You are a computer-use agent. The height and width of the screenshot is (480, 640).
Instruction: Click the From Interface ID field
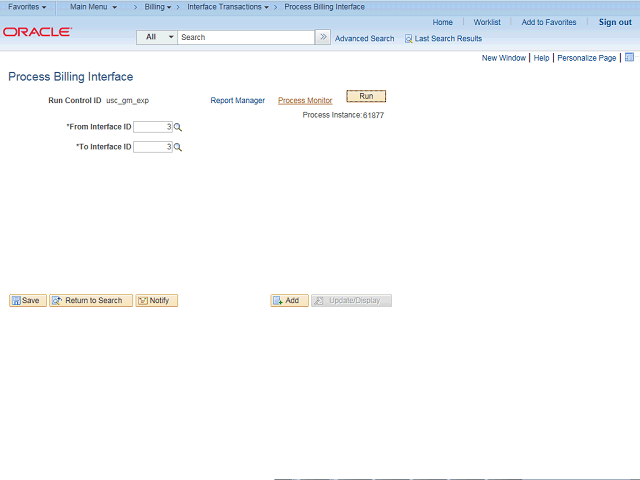(153, 127)
